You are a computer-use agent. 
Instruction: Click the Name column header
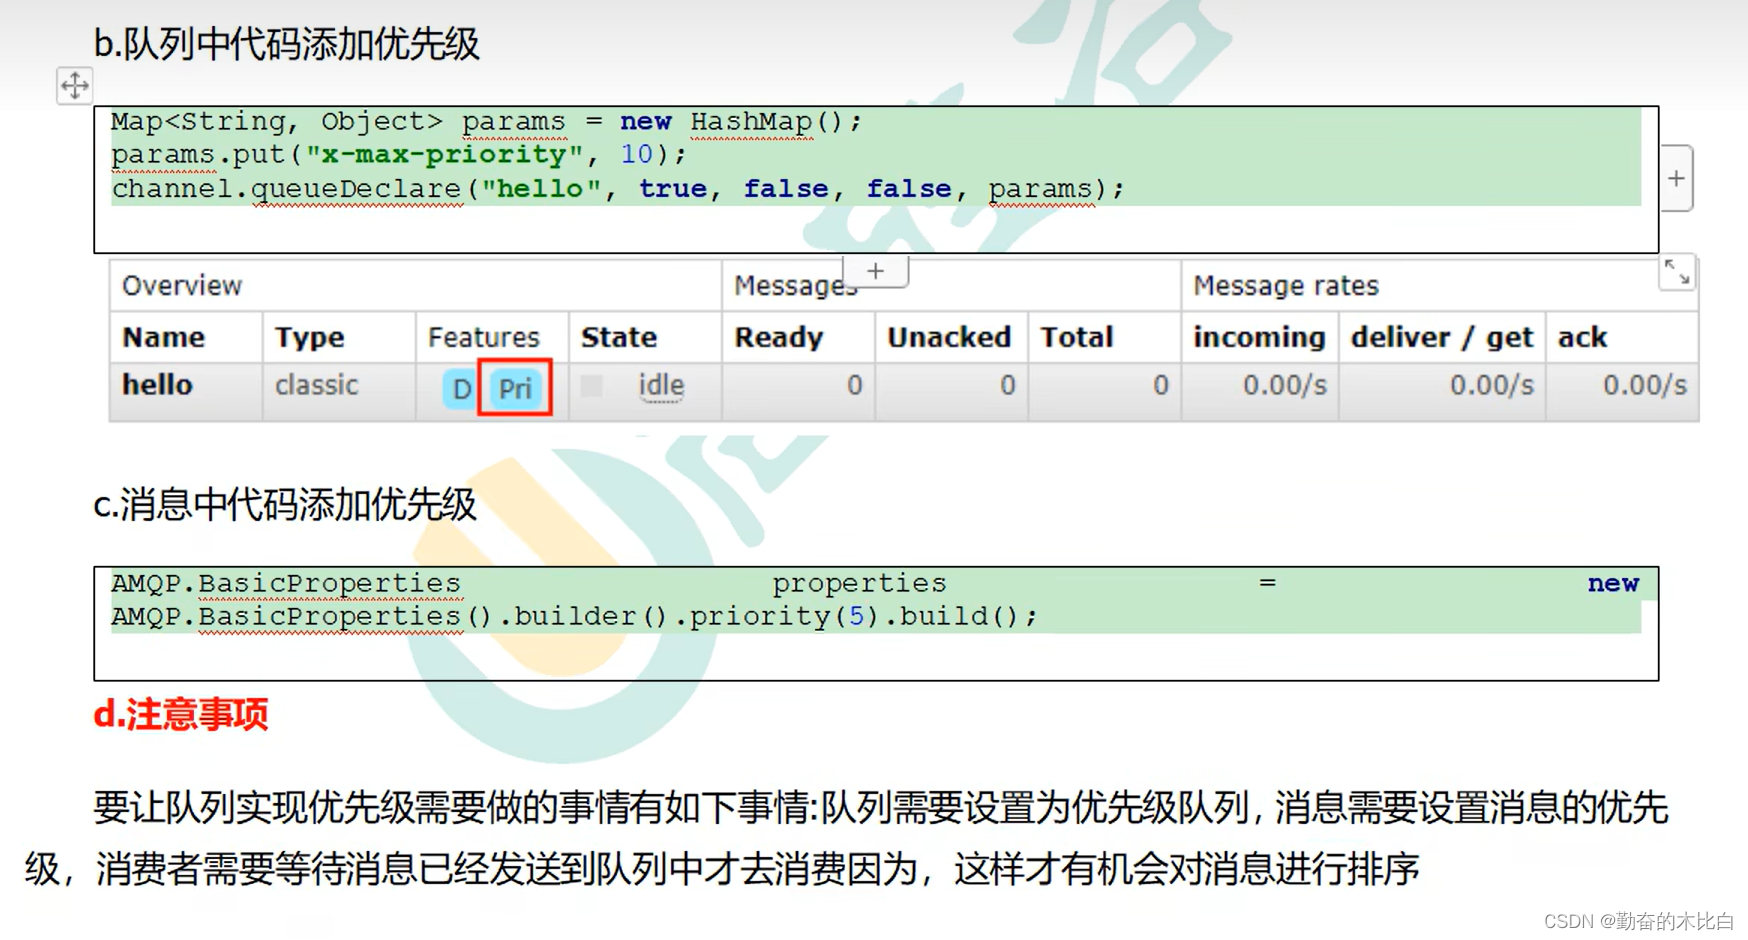[x=163, y=337]
